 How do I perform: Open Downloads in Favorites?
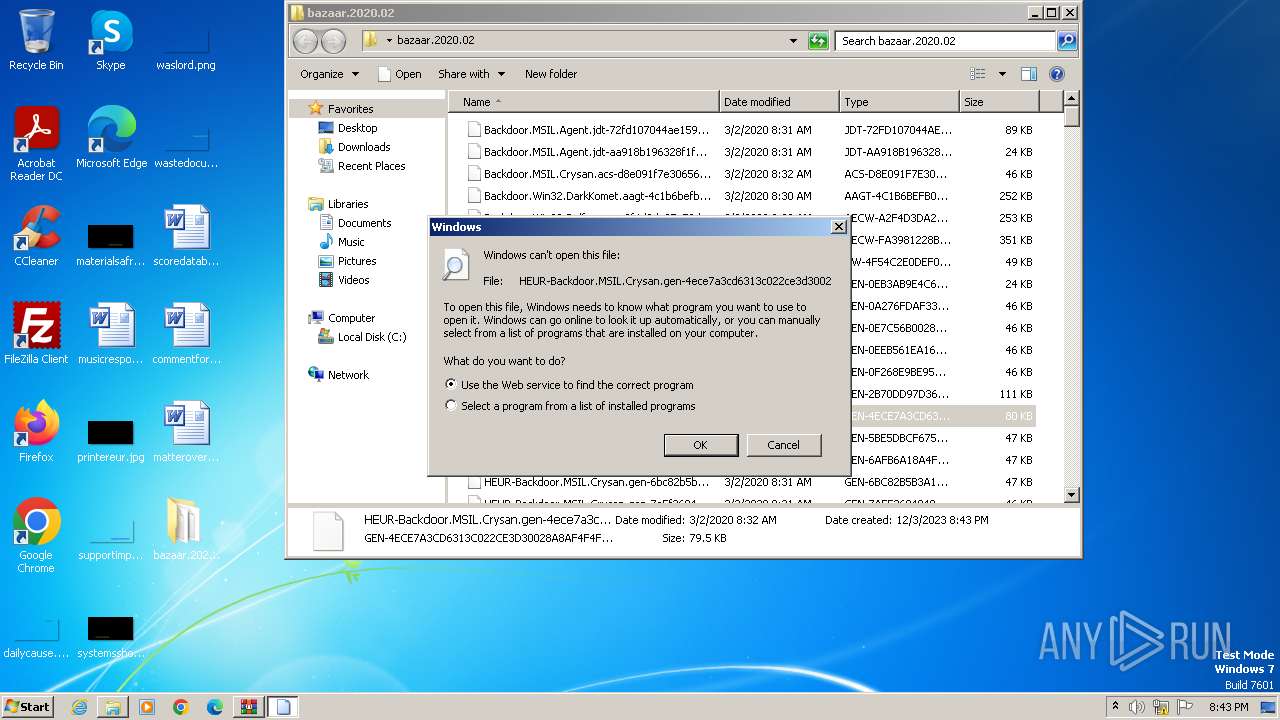point(364,147)
